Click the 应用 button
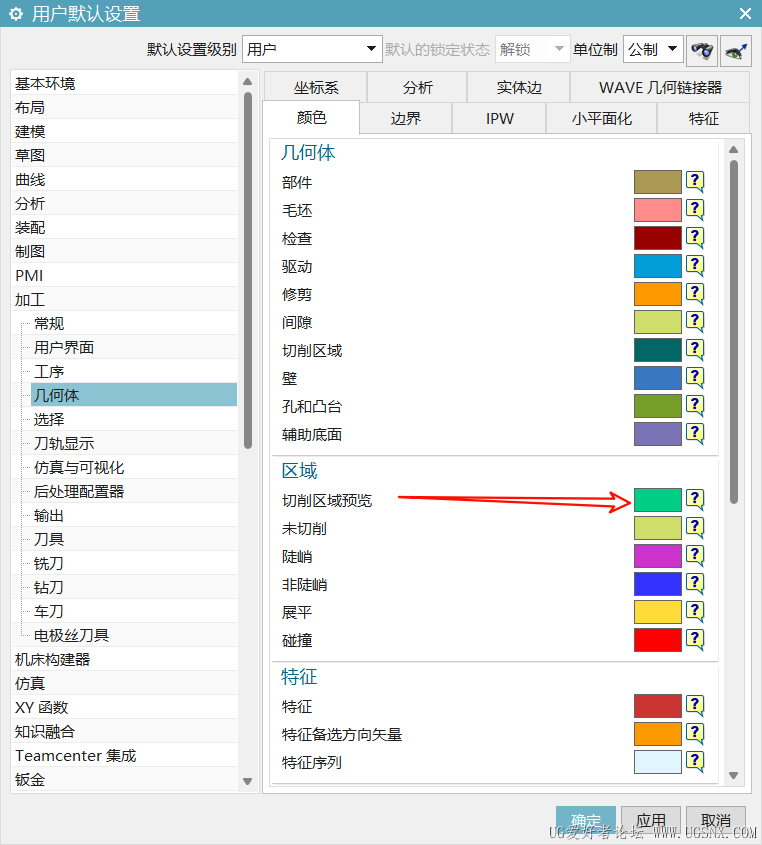762x845 pixels. (651, 820)
